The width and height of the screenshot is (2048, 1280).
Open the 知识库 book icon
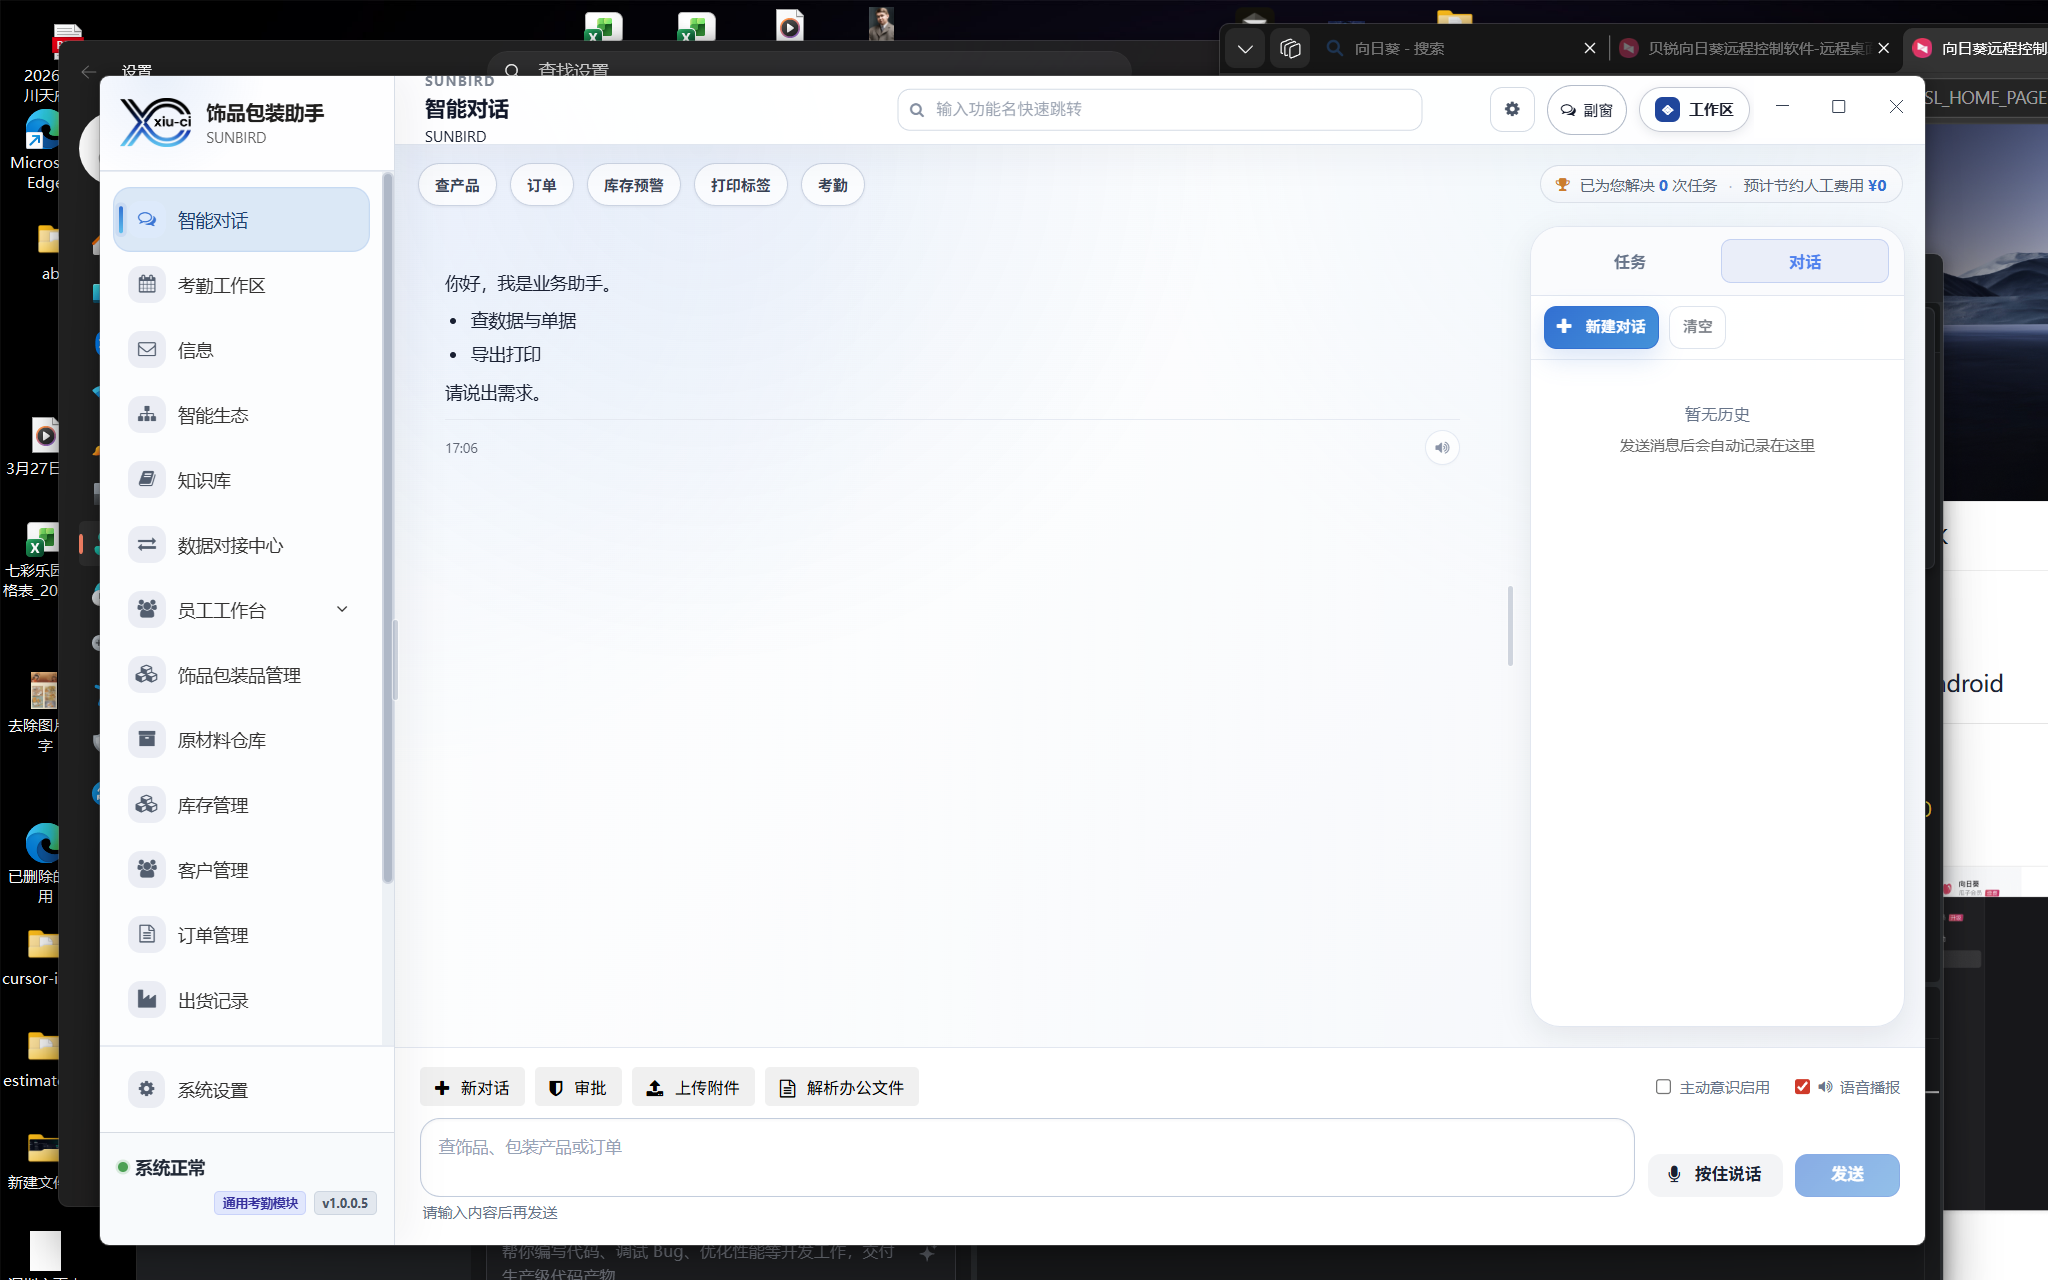coord(147,479)
